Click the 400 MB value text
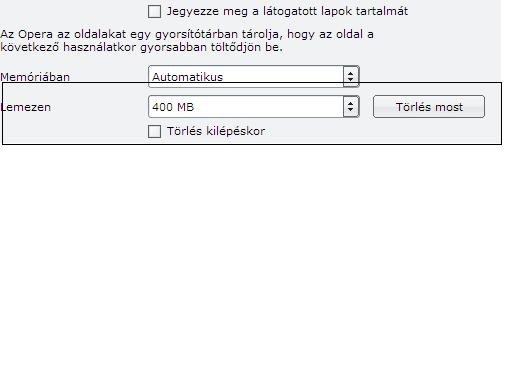 tap(173, 107)
